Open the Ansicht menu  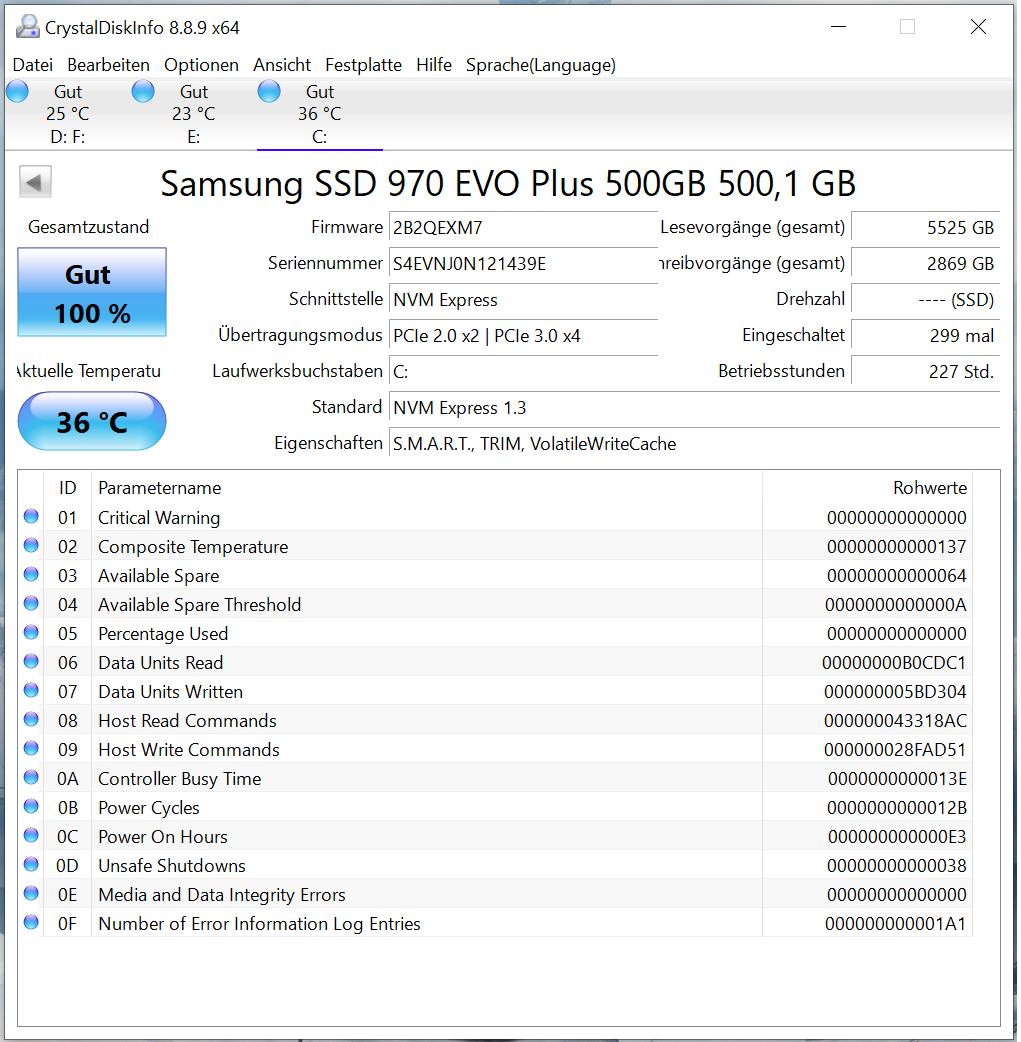(x=282, y=65)
